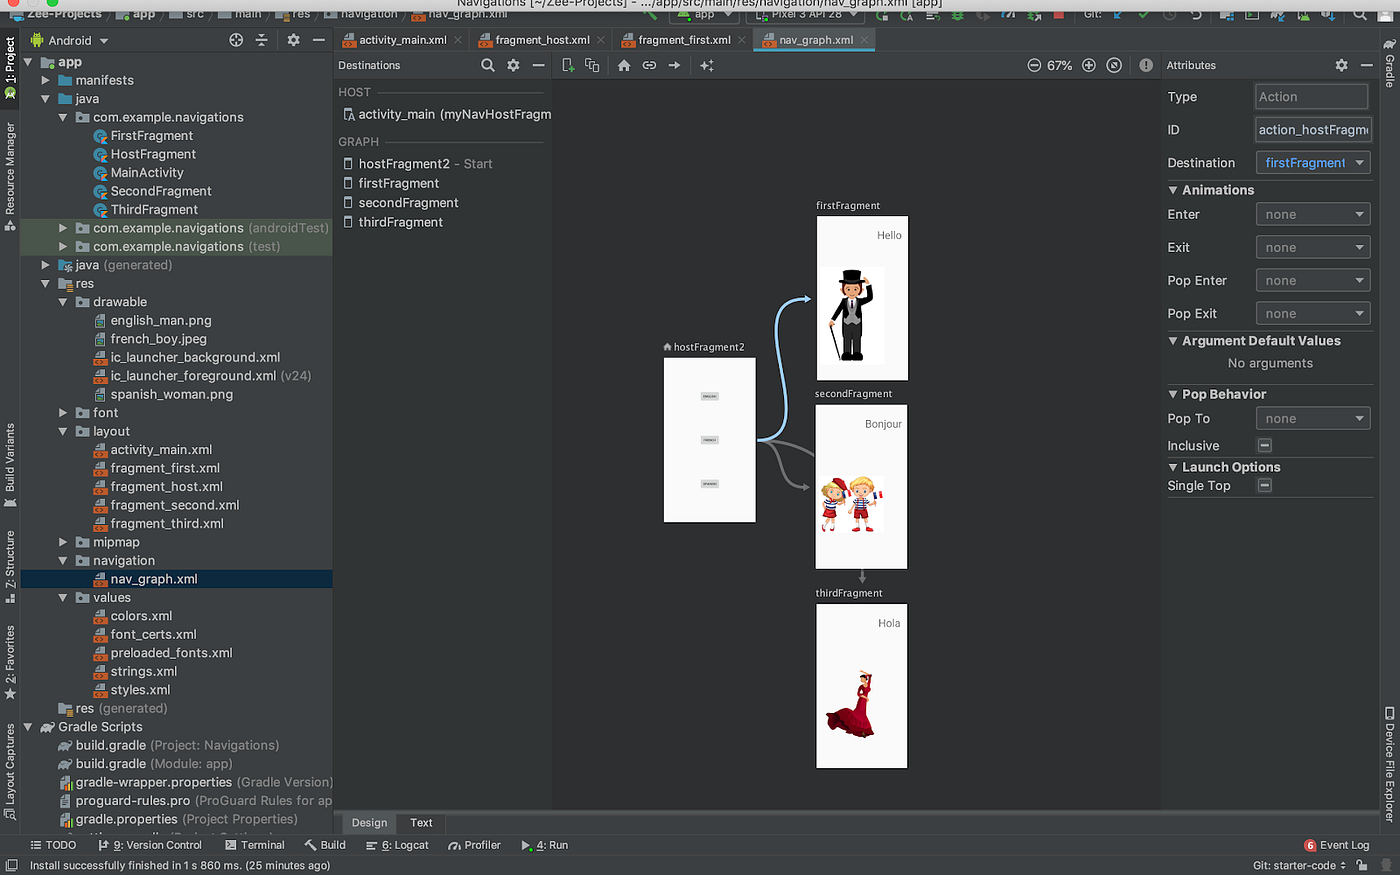This screenshot has width=1400, height=875.
Task: Toggle the Inclusive checkbox
Action: (x=1264, y=446)
